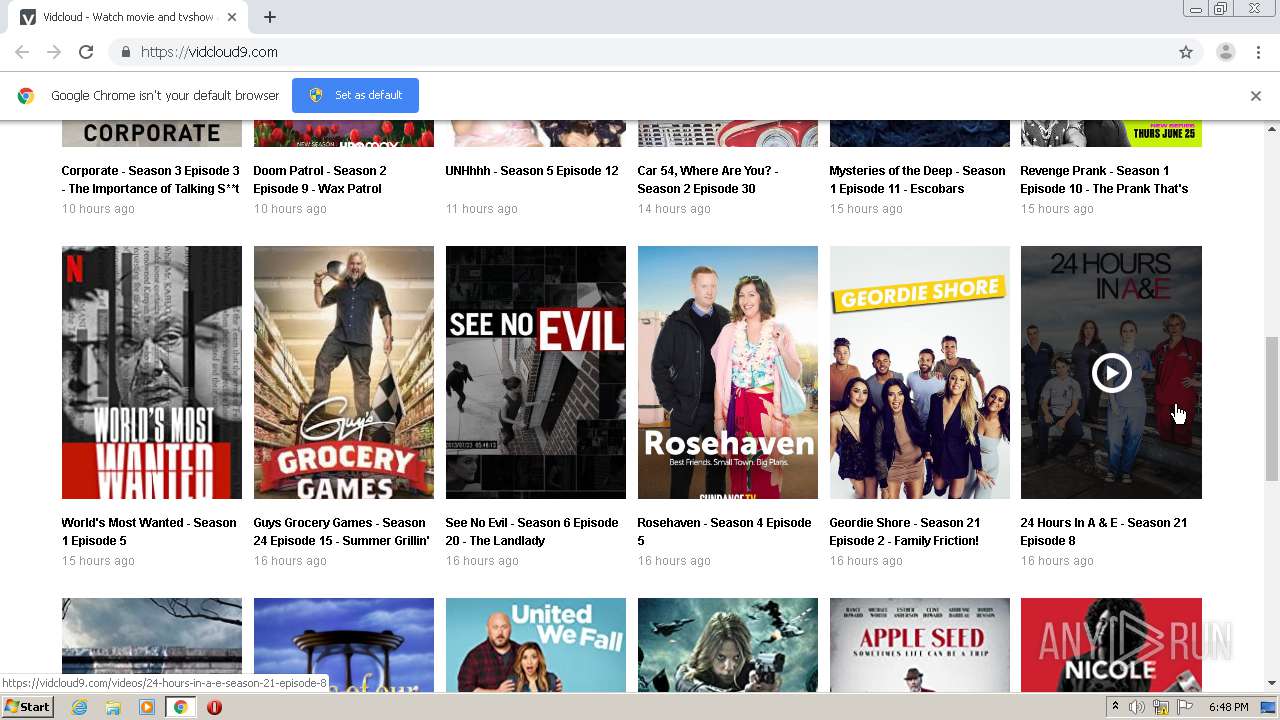Dismiss the default browser notification bar
The image size is (1280, 720).
1256,96
